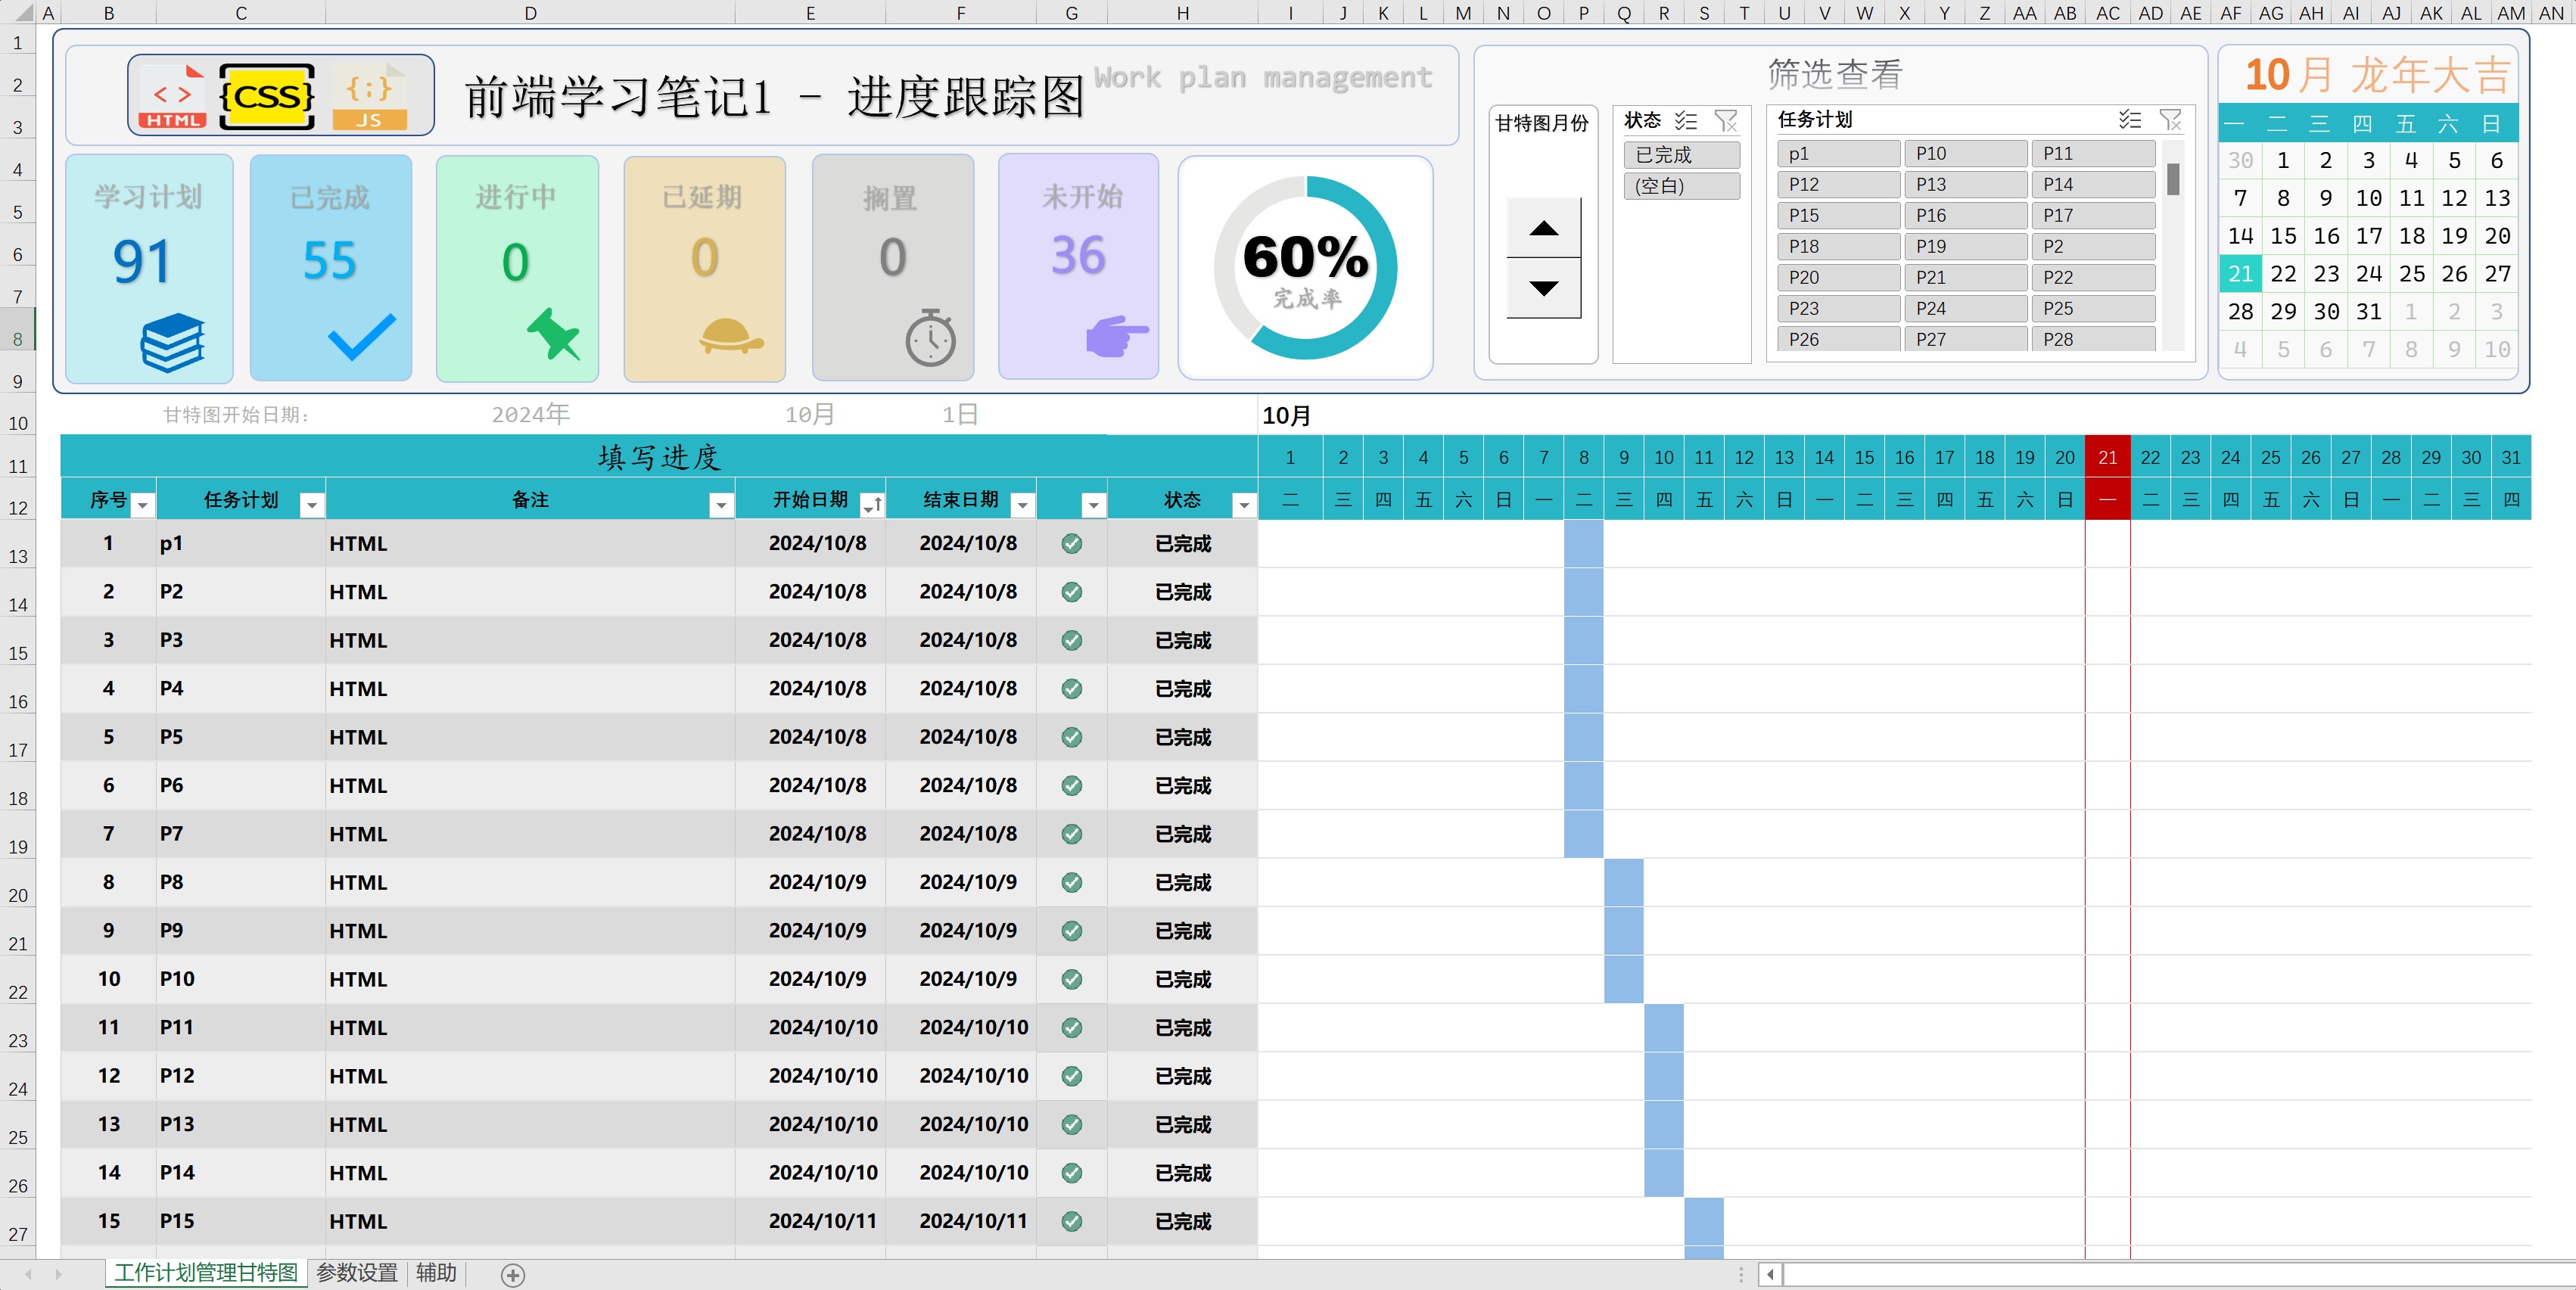Click the JS file icon in header
2576x1290 pixels.
pos(369,96)
